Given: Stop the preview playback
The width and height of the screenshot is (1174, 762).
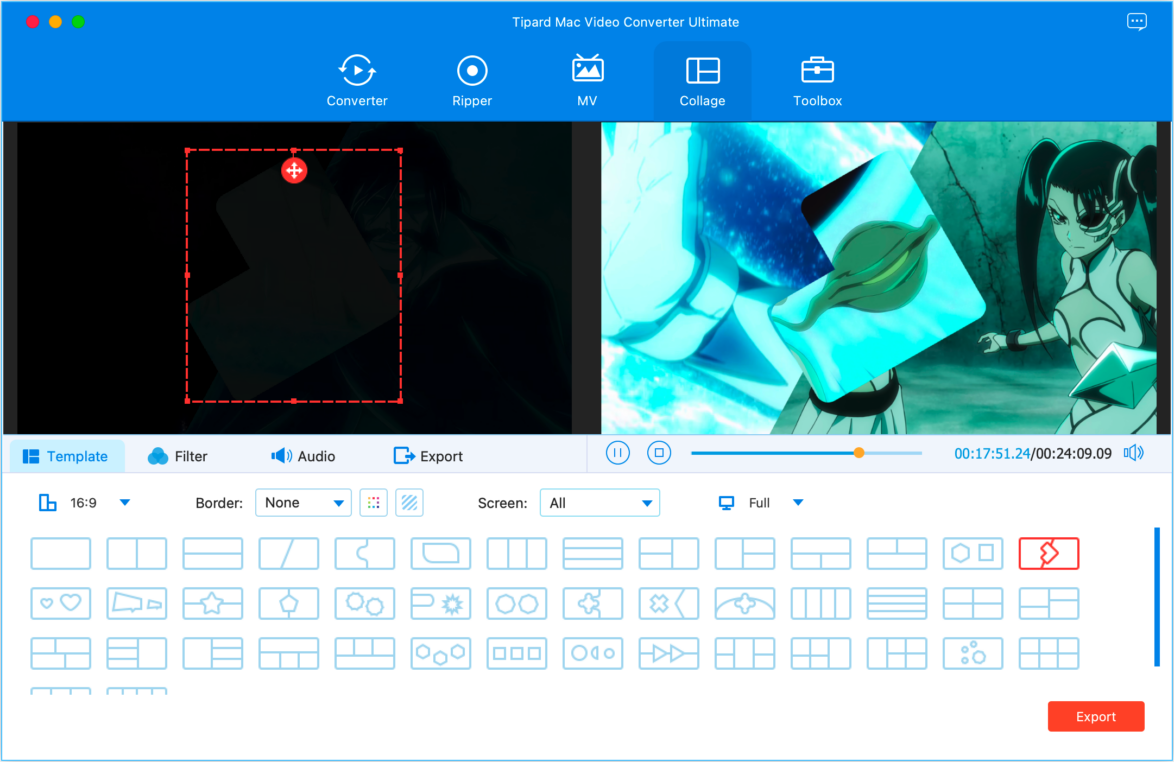Looking at the screenshot, I should click(x=659, y=453).
